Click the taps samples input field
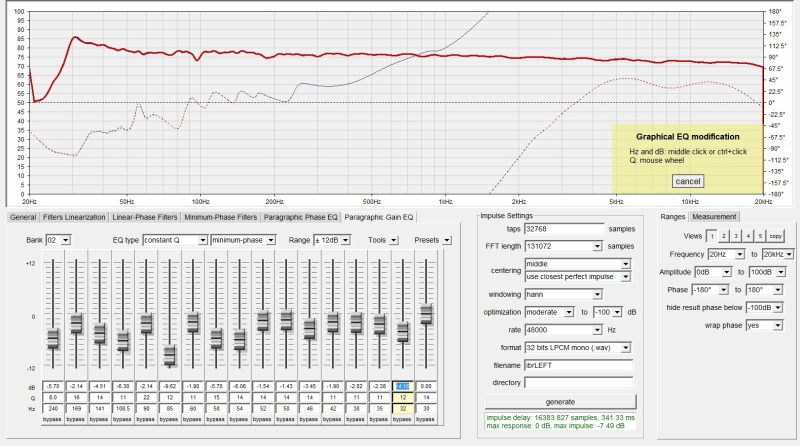Image resolution: width=800 pixels, height=446 pixels. [x=564, y=229]
